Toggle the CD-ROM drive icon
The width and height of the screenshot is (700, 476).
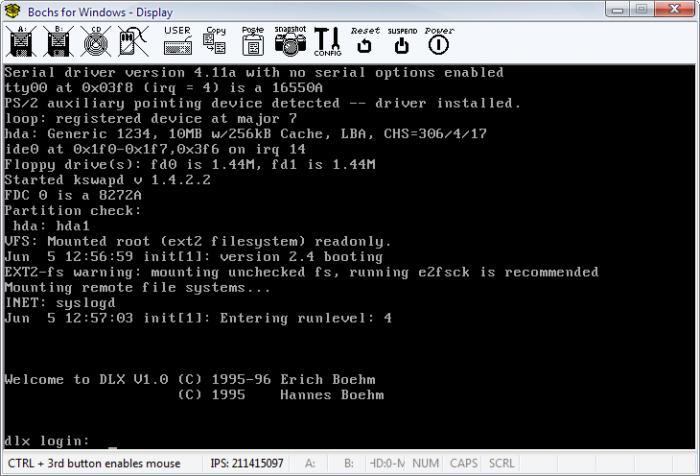96,42
